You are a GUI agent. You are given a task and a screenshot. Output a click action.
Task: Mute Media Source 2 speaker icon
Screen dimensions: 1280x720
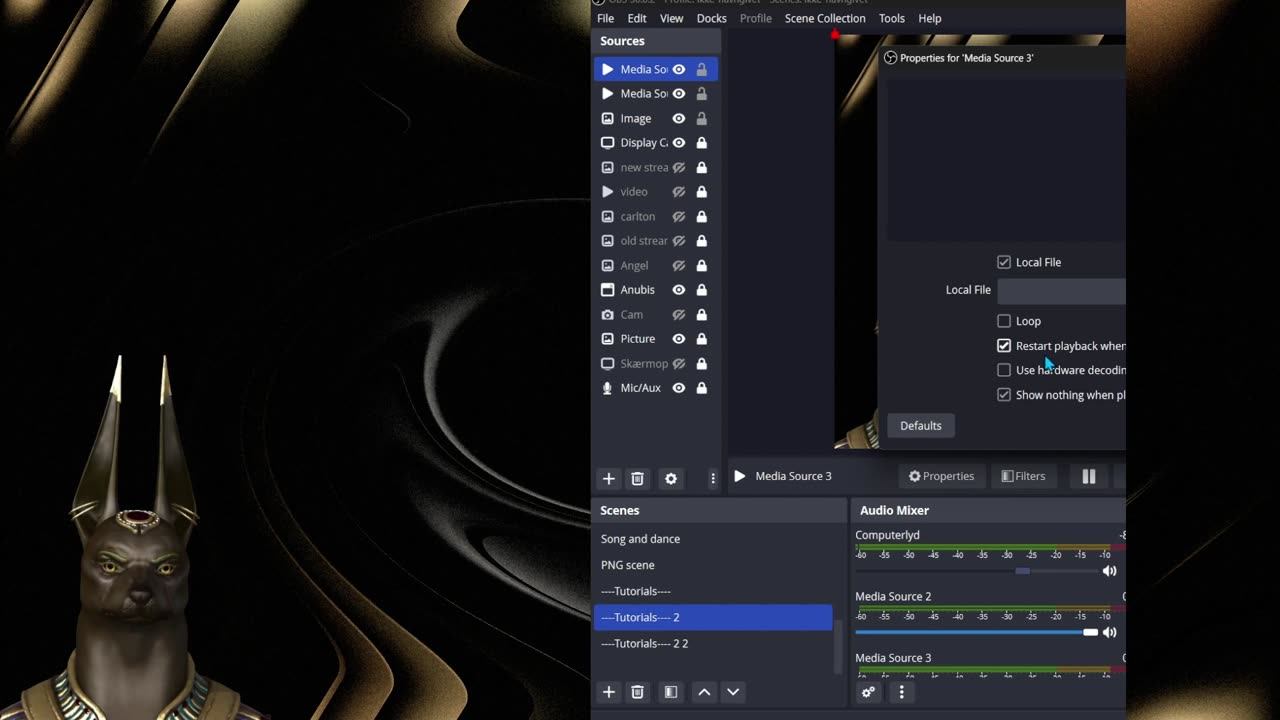point(1109,632)
